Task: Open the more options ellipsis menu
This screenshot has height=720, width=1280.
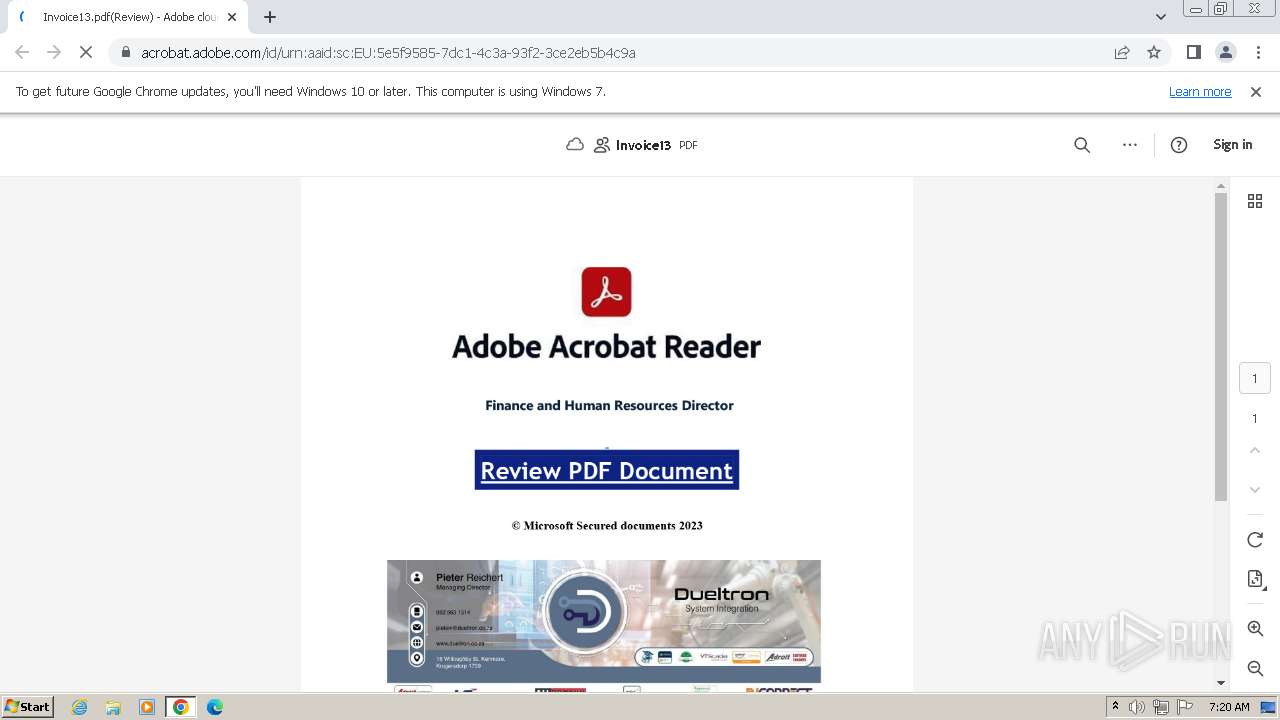Action: tap(1130, 145)
